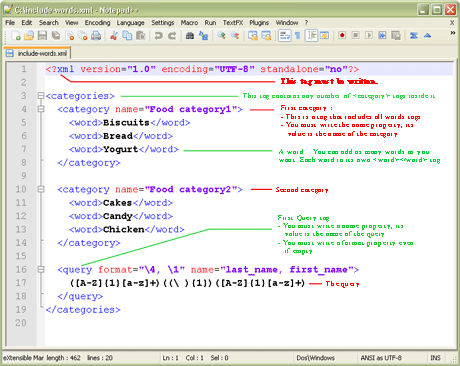Open the View menu
Image resolution: width=460 pixels, height=366 pixels.
71,23
